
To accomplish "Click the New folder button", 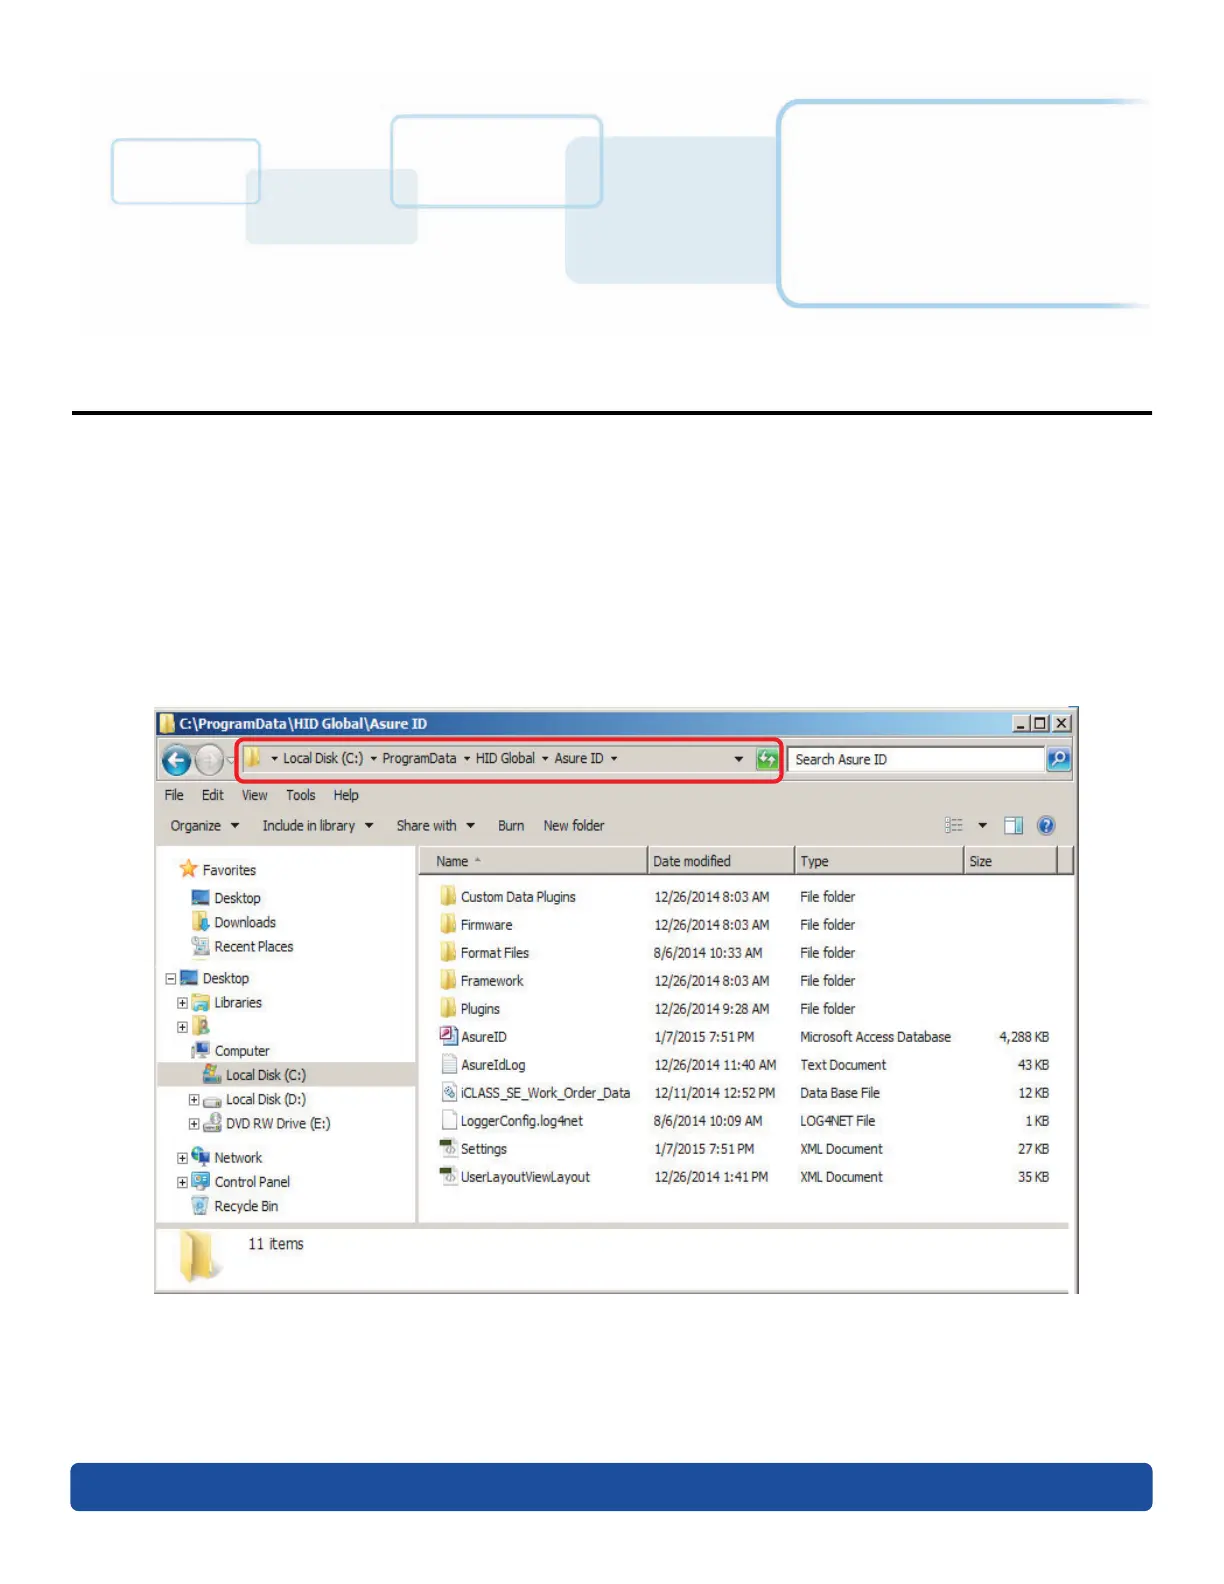I will [574, 825].
